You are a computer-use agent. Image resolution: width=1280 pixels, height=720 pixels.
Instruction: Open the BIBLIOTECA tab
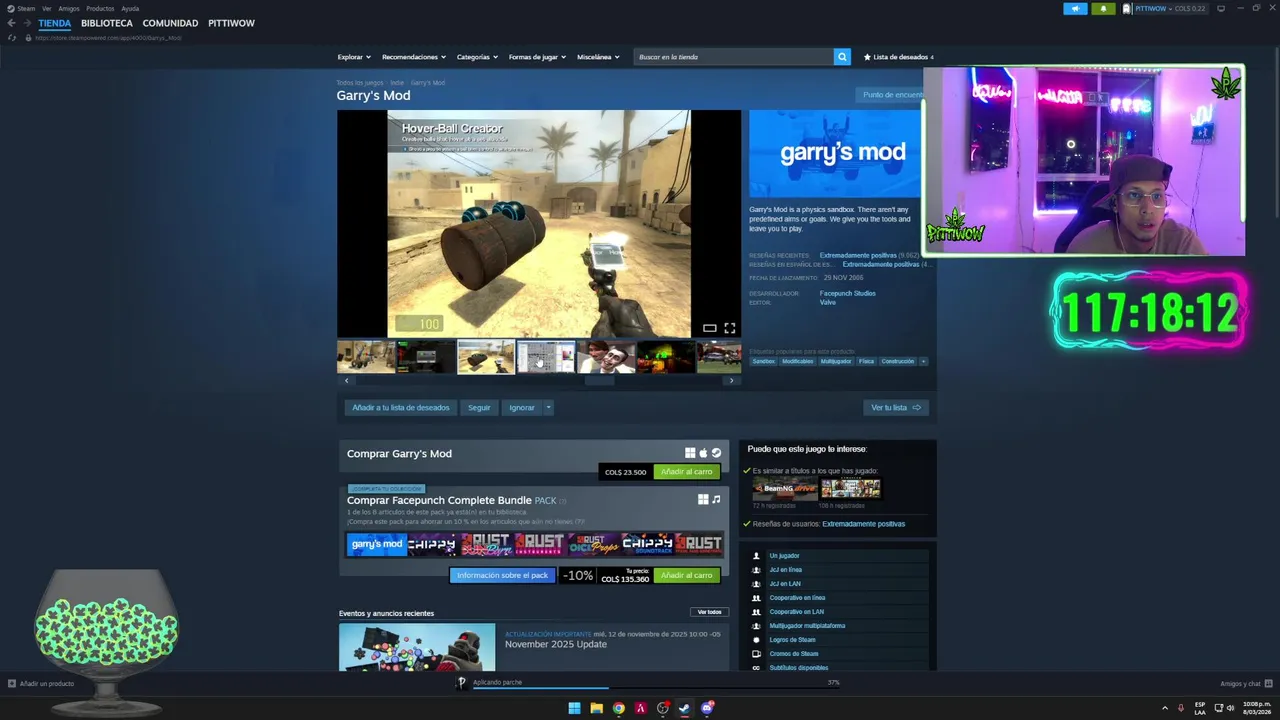pos(107,23)
